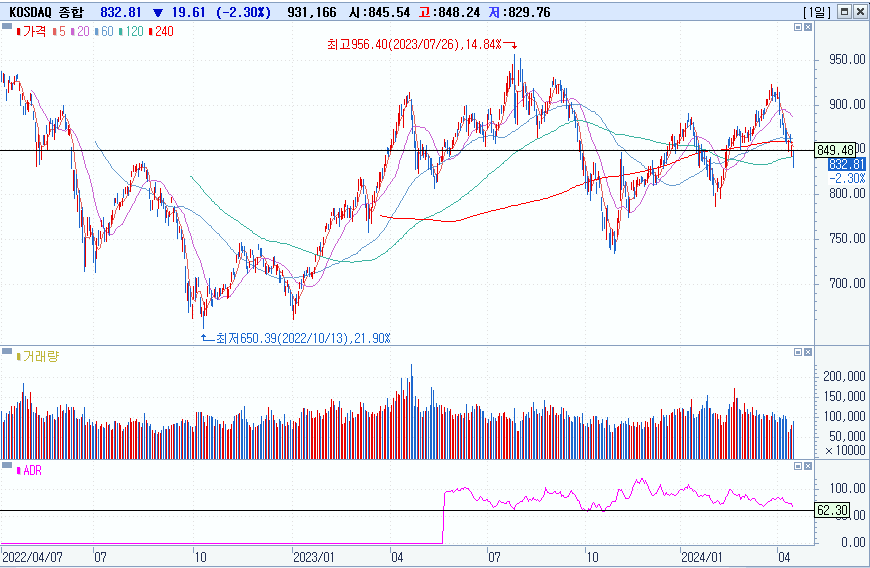The width and height of the screenshot is (870, 568).
Task: Click the 950.00 price axis label
Action: pyautogui.click(x=847, y=59)
